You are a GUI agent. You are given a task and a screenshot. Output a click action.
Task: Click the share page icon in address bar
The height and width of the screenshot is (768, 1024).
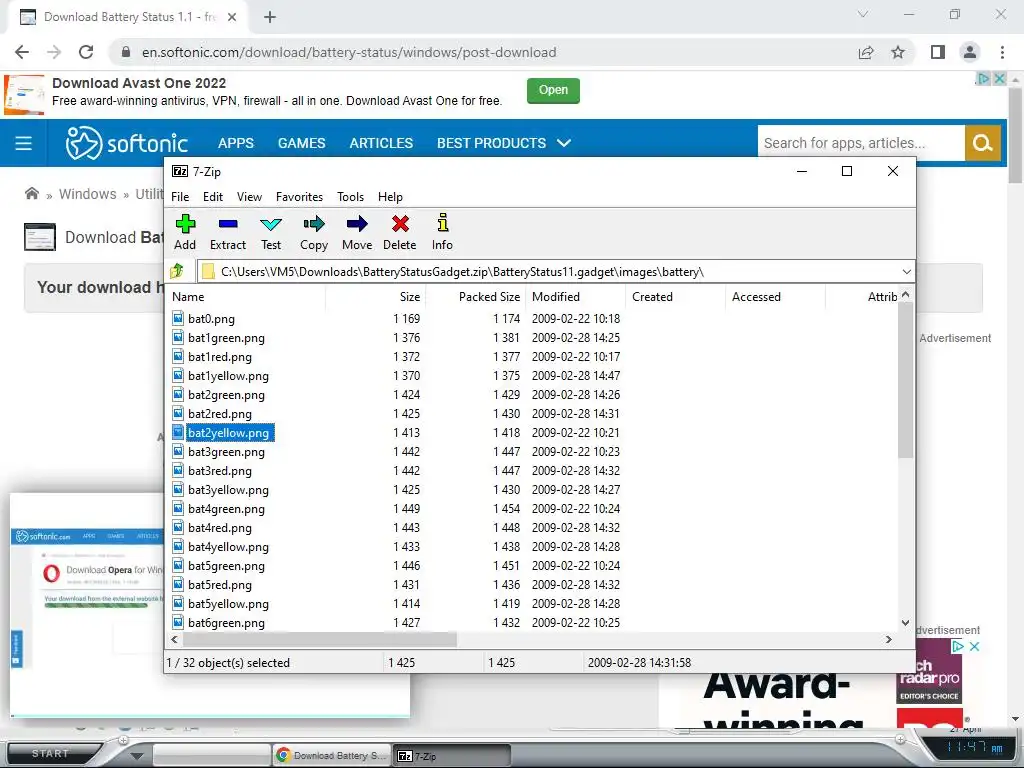866,52
